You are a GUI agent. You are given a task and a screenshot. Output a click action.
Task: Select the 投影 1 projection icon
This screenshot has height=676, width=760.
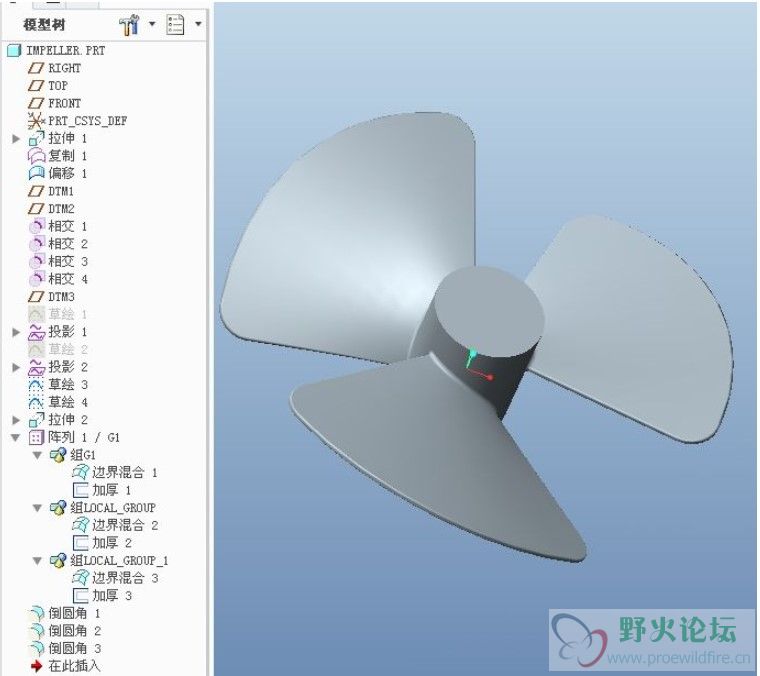[36, 332]
